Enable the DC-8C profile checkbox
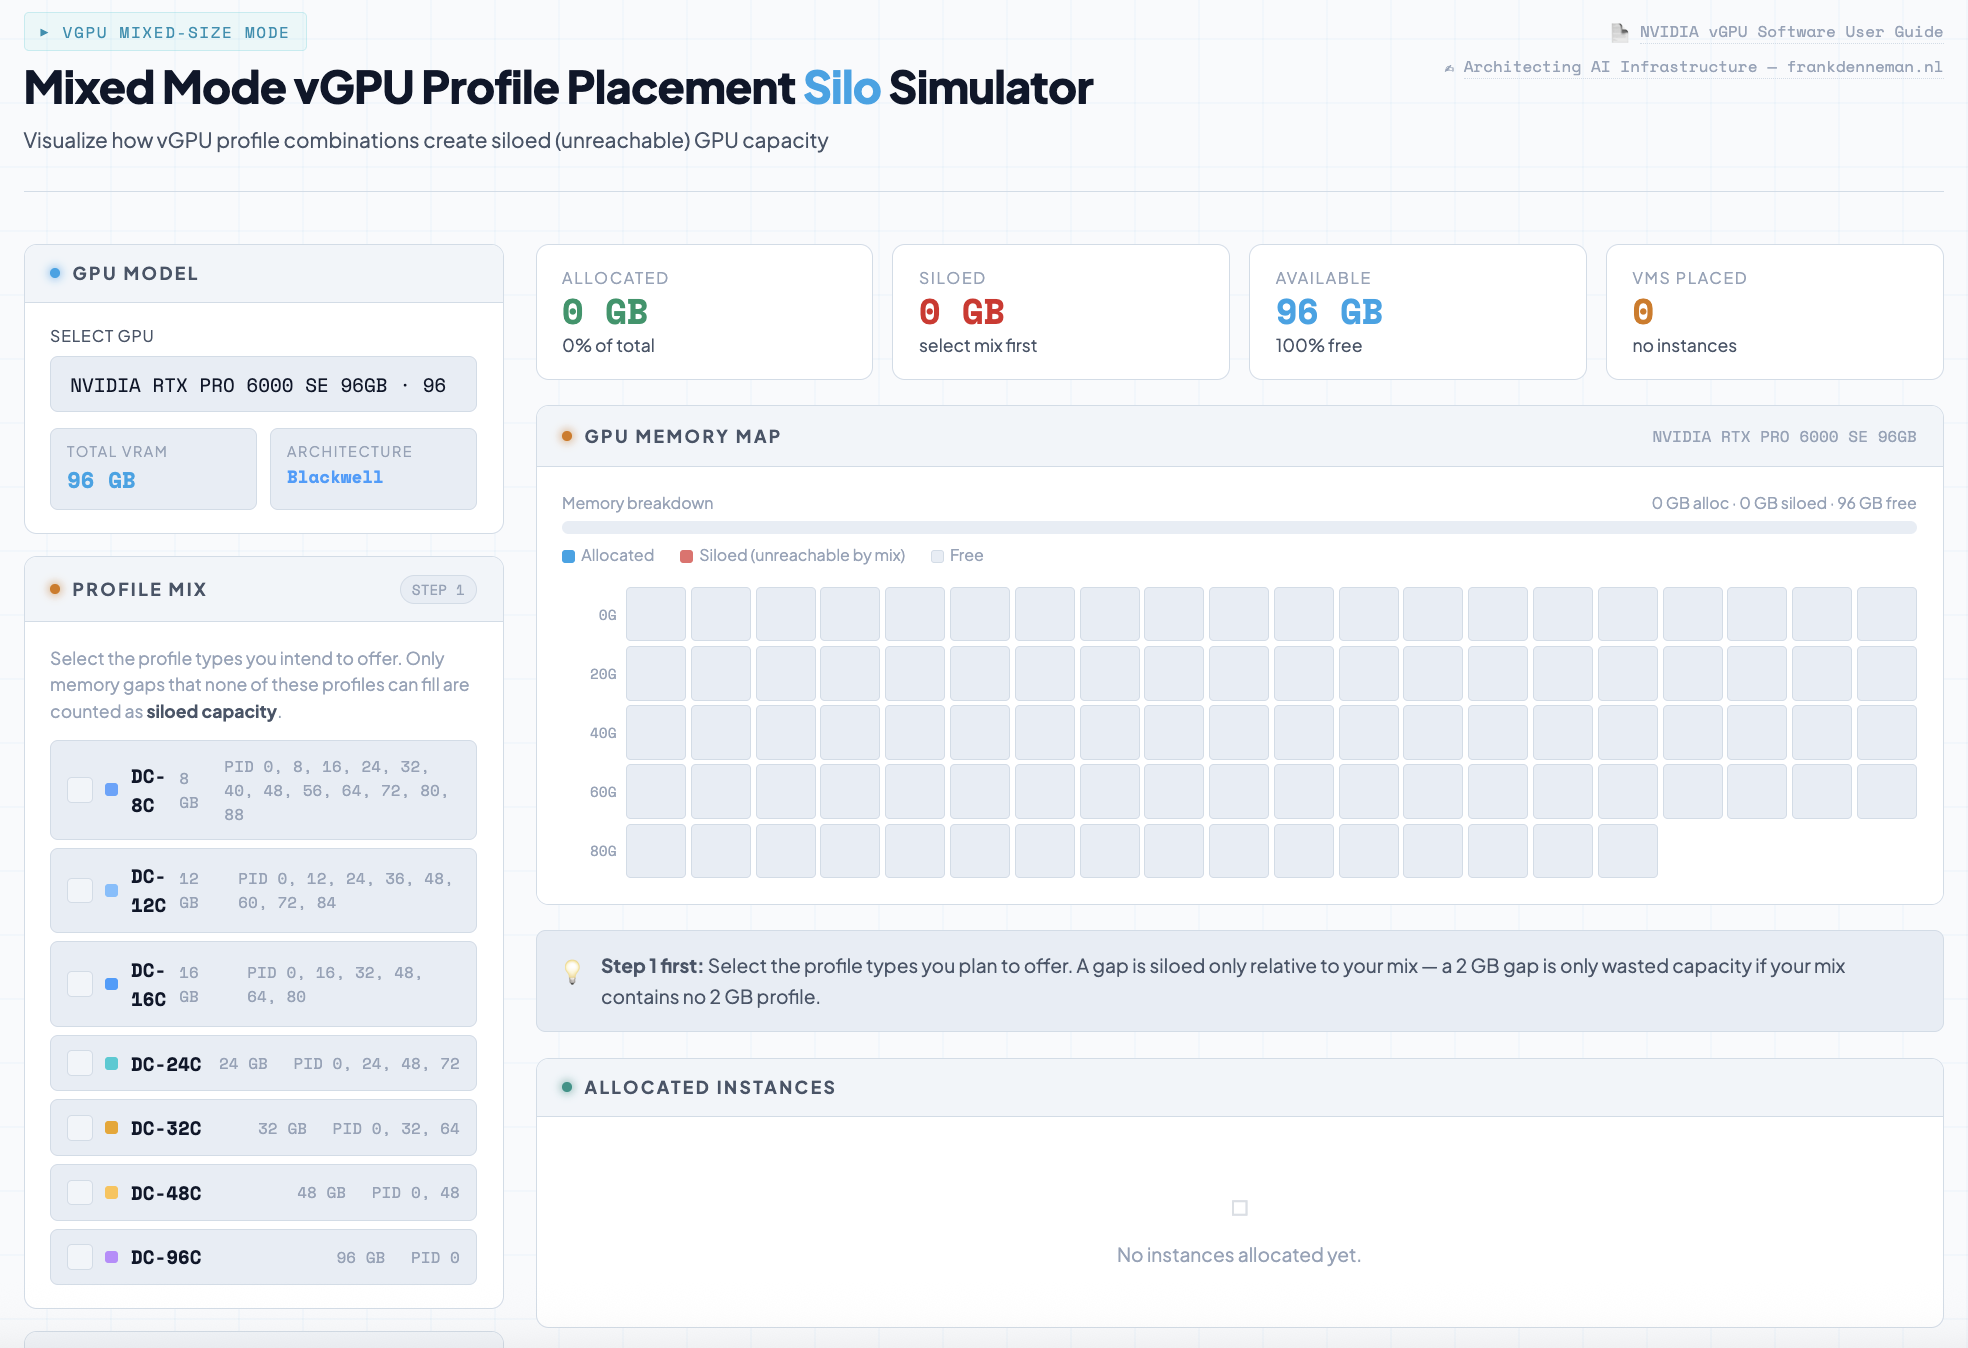Screen dimensions: 1968x1348 pyautogui.click(x=80, y=790)
